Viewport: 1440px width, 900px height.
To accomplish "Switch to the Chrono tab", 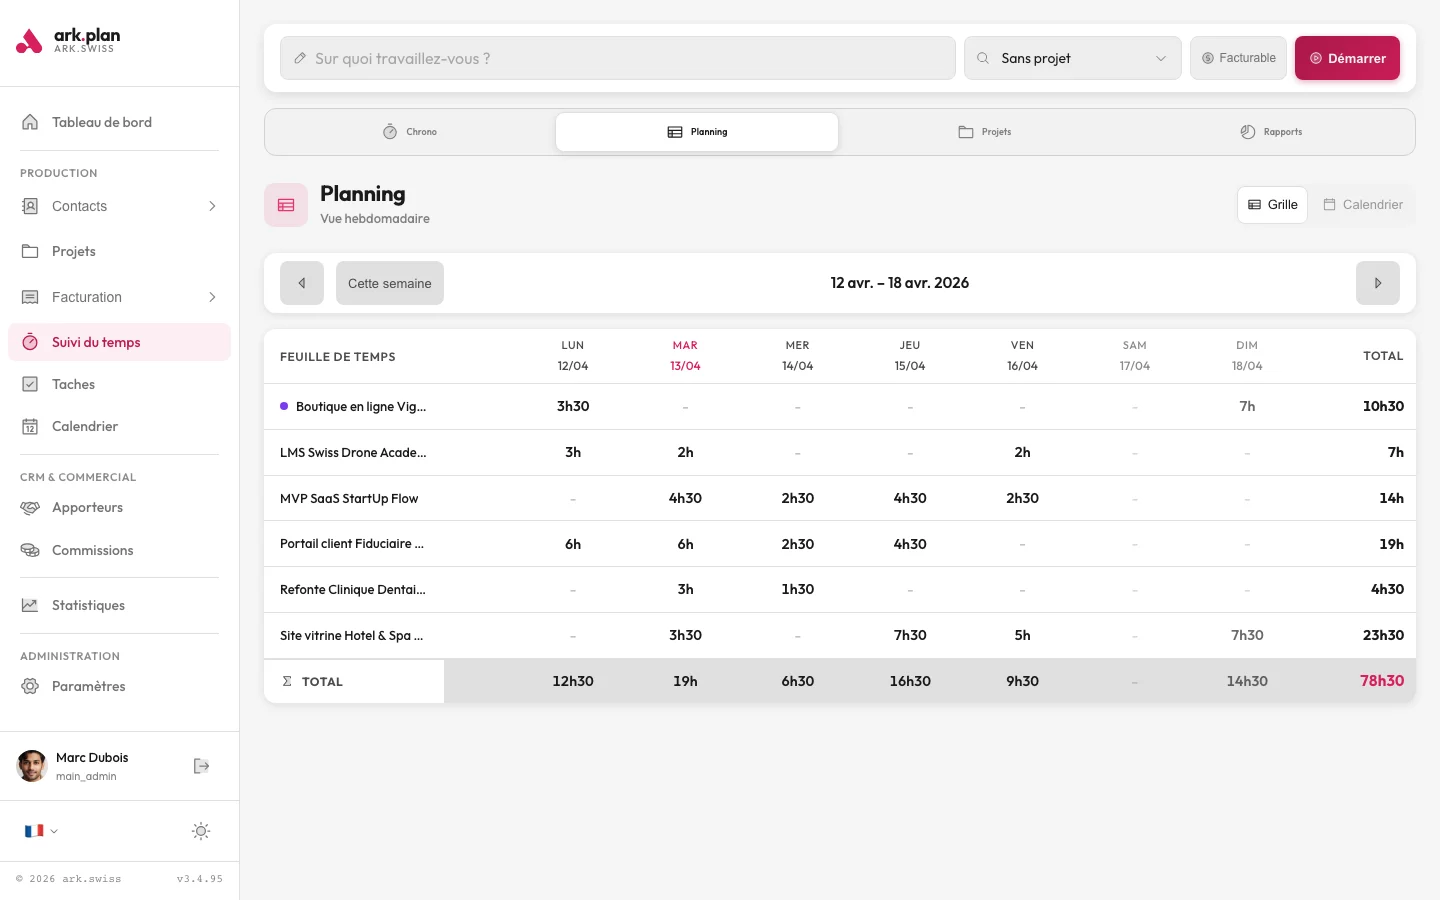I will click(410, 132).
